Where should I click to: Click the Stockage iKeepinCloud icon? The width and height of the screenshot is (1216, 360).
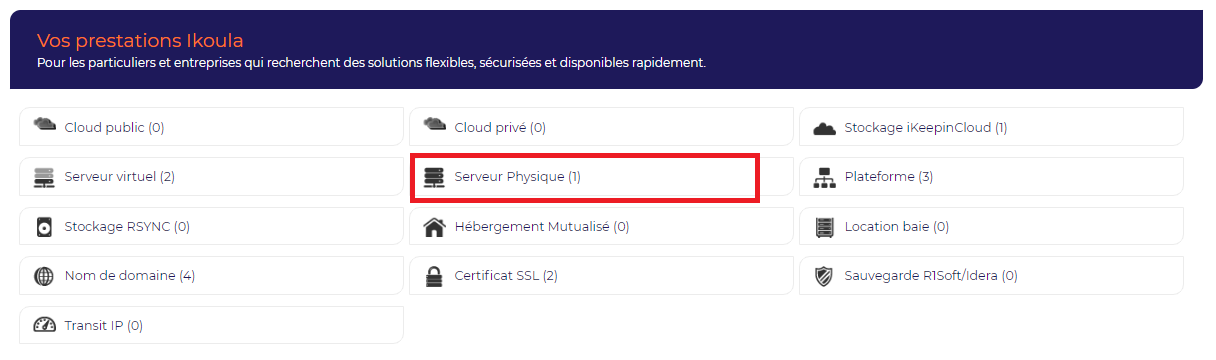(x=824, y=128)
